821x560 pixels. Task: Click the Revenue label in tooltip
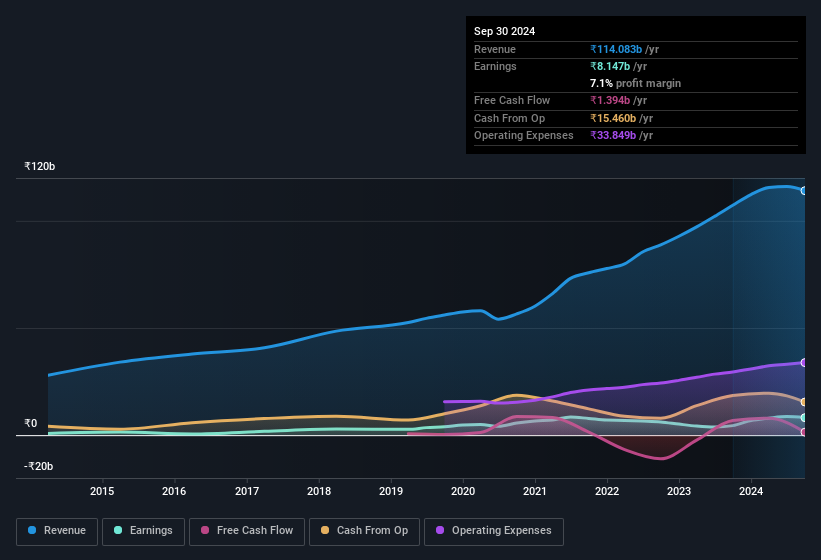pos(495,49)
